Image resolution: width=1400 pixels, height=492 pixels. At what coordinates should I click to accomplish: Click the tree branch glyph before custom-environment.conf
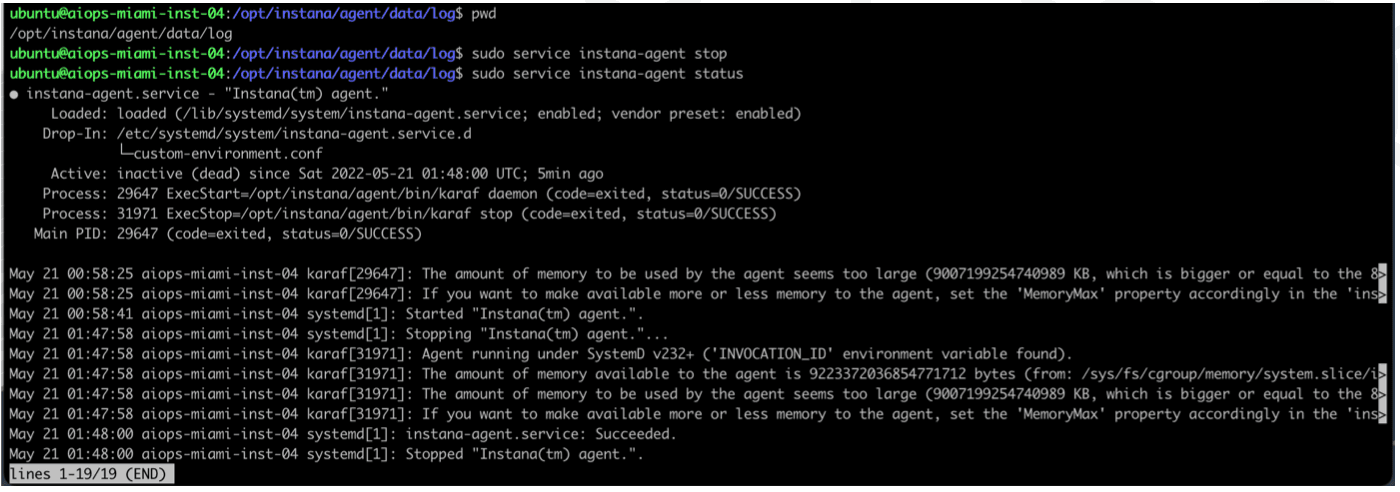[125, 154]
